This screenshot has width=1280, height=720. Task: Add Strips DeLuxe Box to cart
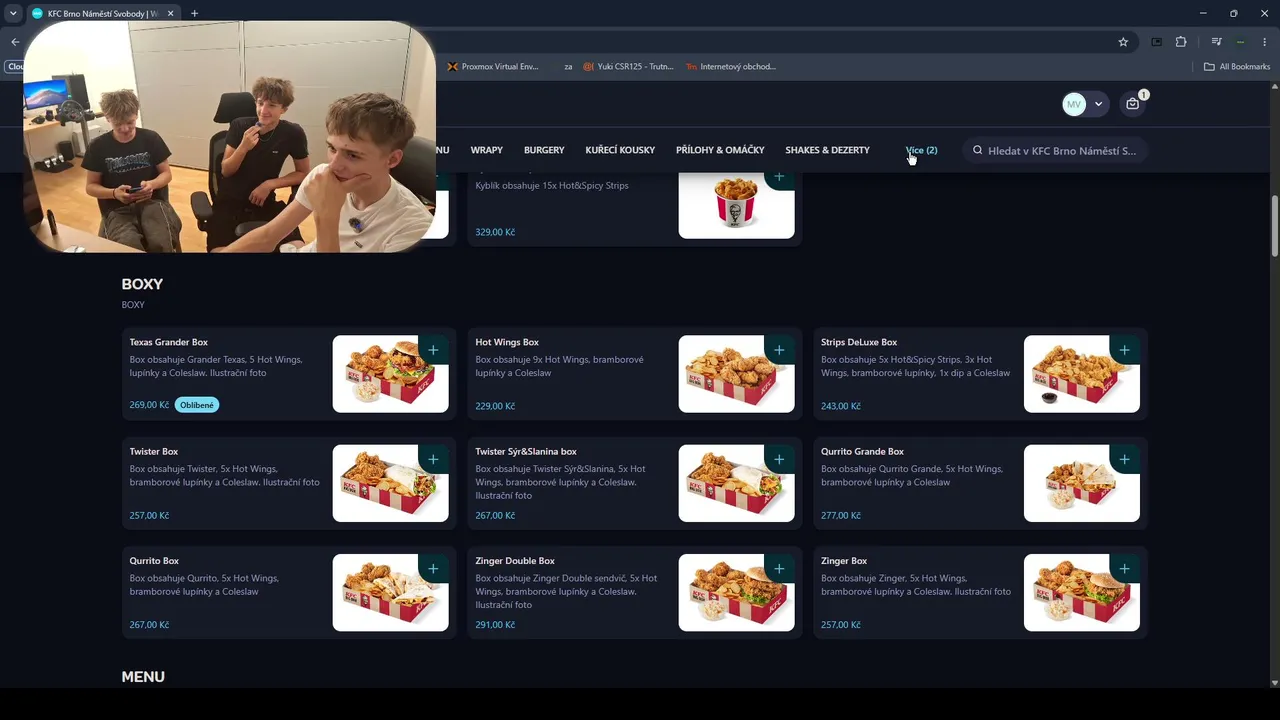(1124, 350)
